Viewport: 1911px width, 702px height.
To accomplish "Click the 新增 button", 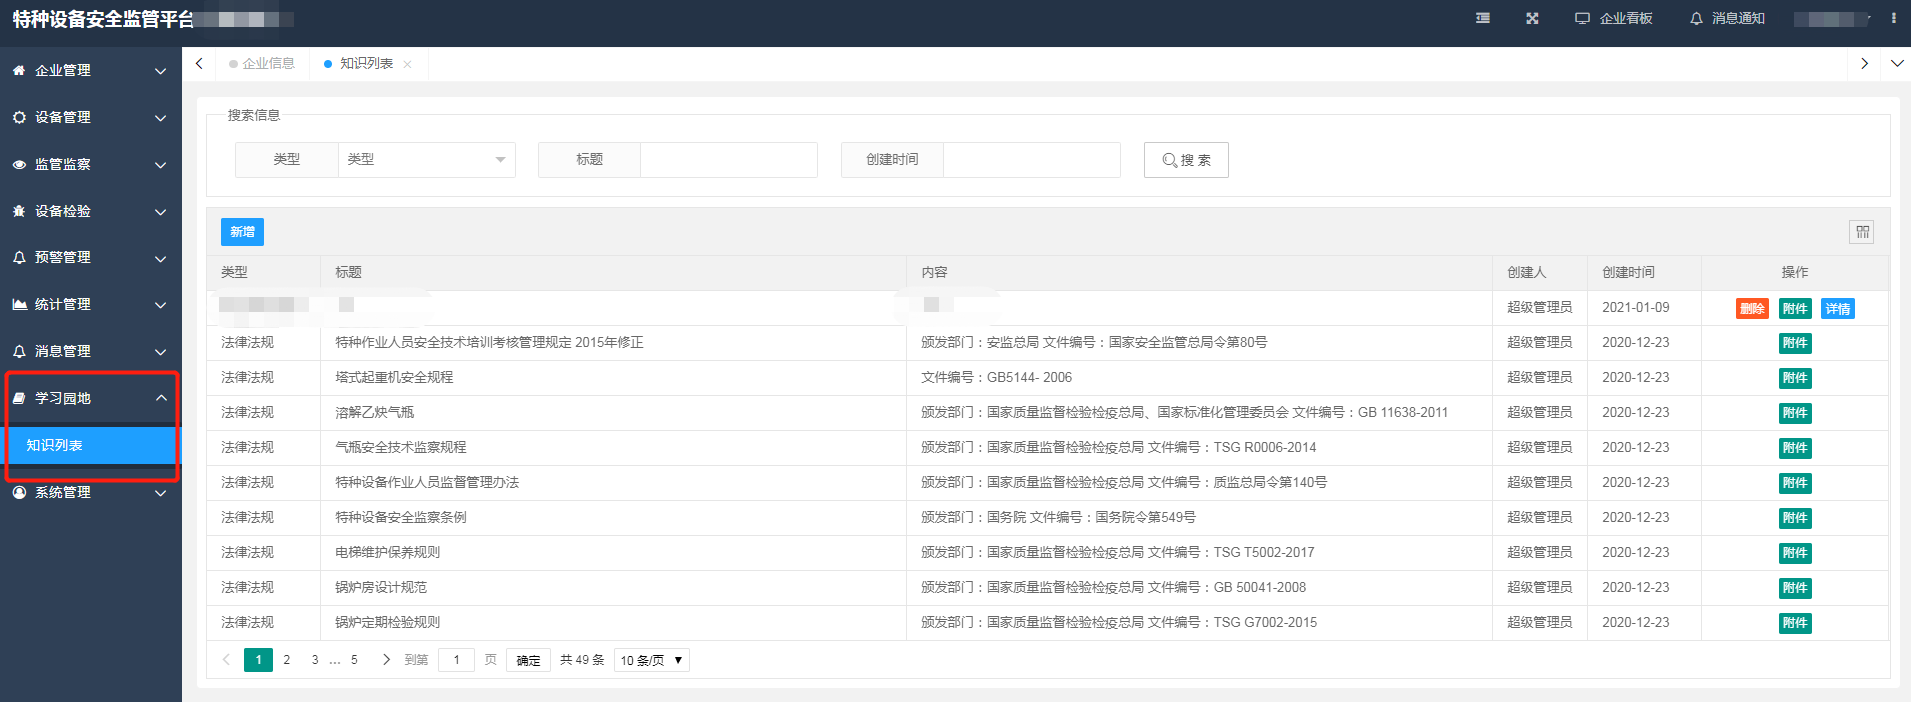I will (242, 232).
